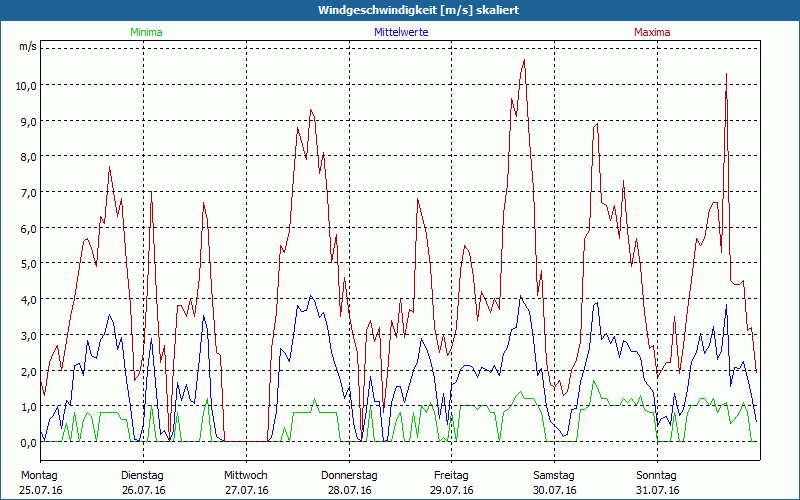Click the '10,0' y-axis value
Image resolution: width=800 pixels, height=500 pixels.
26,86
